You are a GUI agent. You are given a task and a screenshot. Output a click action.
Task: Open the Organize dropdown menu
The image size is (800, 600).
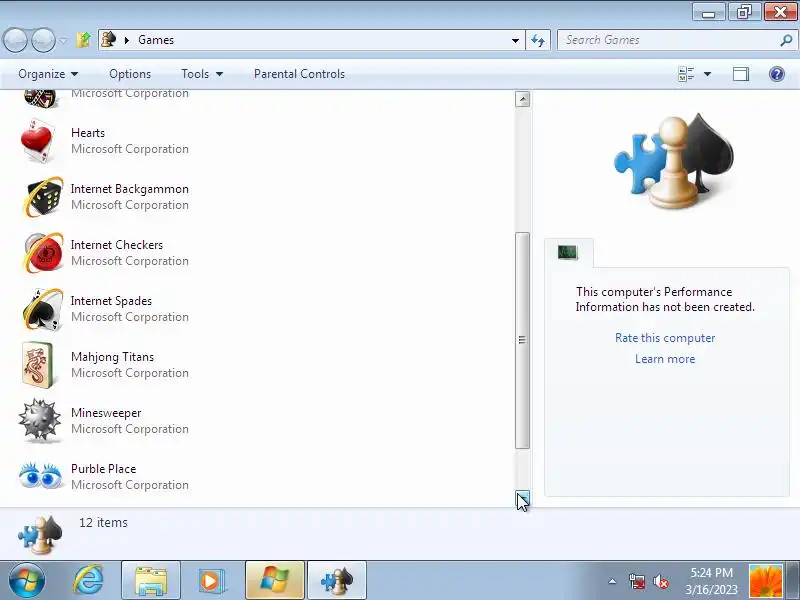tap(48, 74)
